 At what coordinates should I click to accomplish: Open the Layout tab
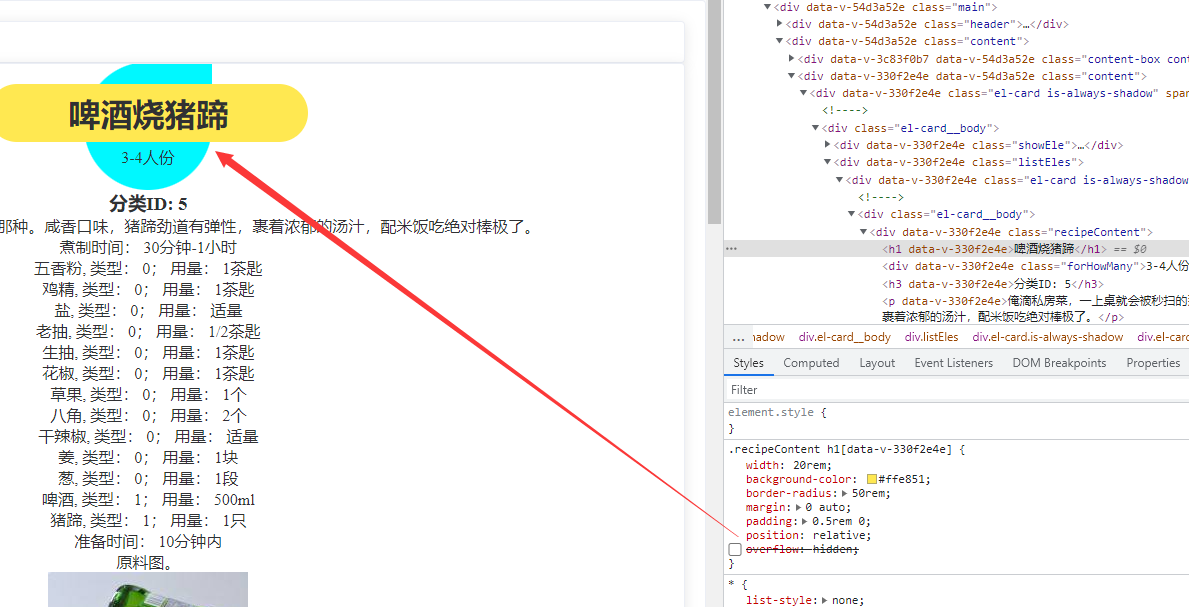[x=876, y=363]
